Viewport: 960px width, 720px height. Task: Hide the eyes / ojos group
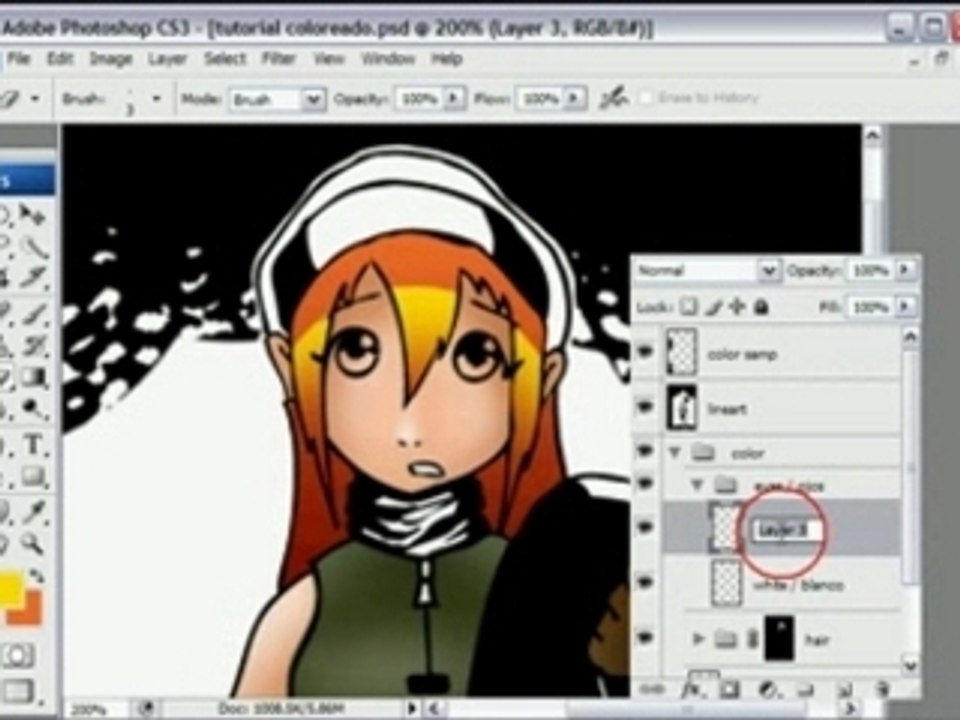tap(645, 484)
